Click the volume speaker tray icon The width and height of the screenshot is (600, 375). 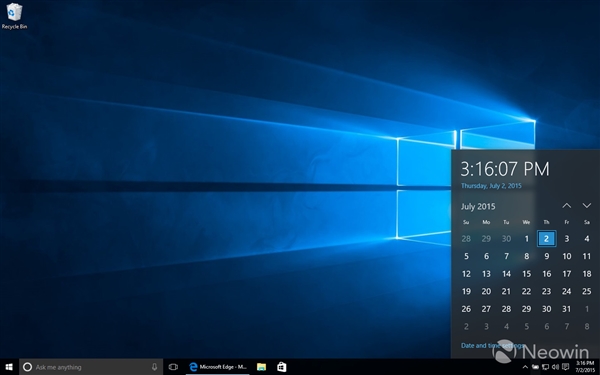click(555, 367)
